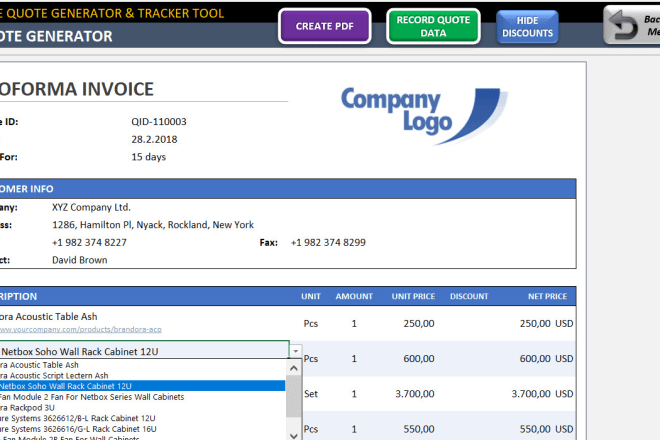The image size is (660, 440).
Task: Click the PROFORMA INVOICE heading
Action: pyautogui.click(x=76, y=89)
